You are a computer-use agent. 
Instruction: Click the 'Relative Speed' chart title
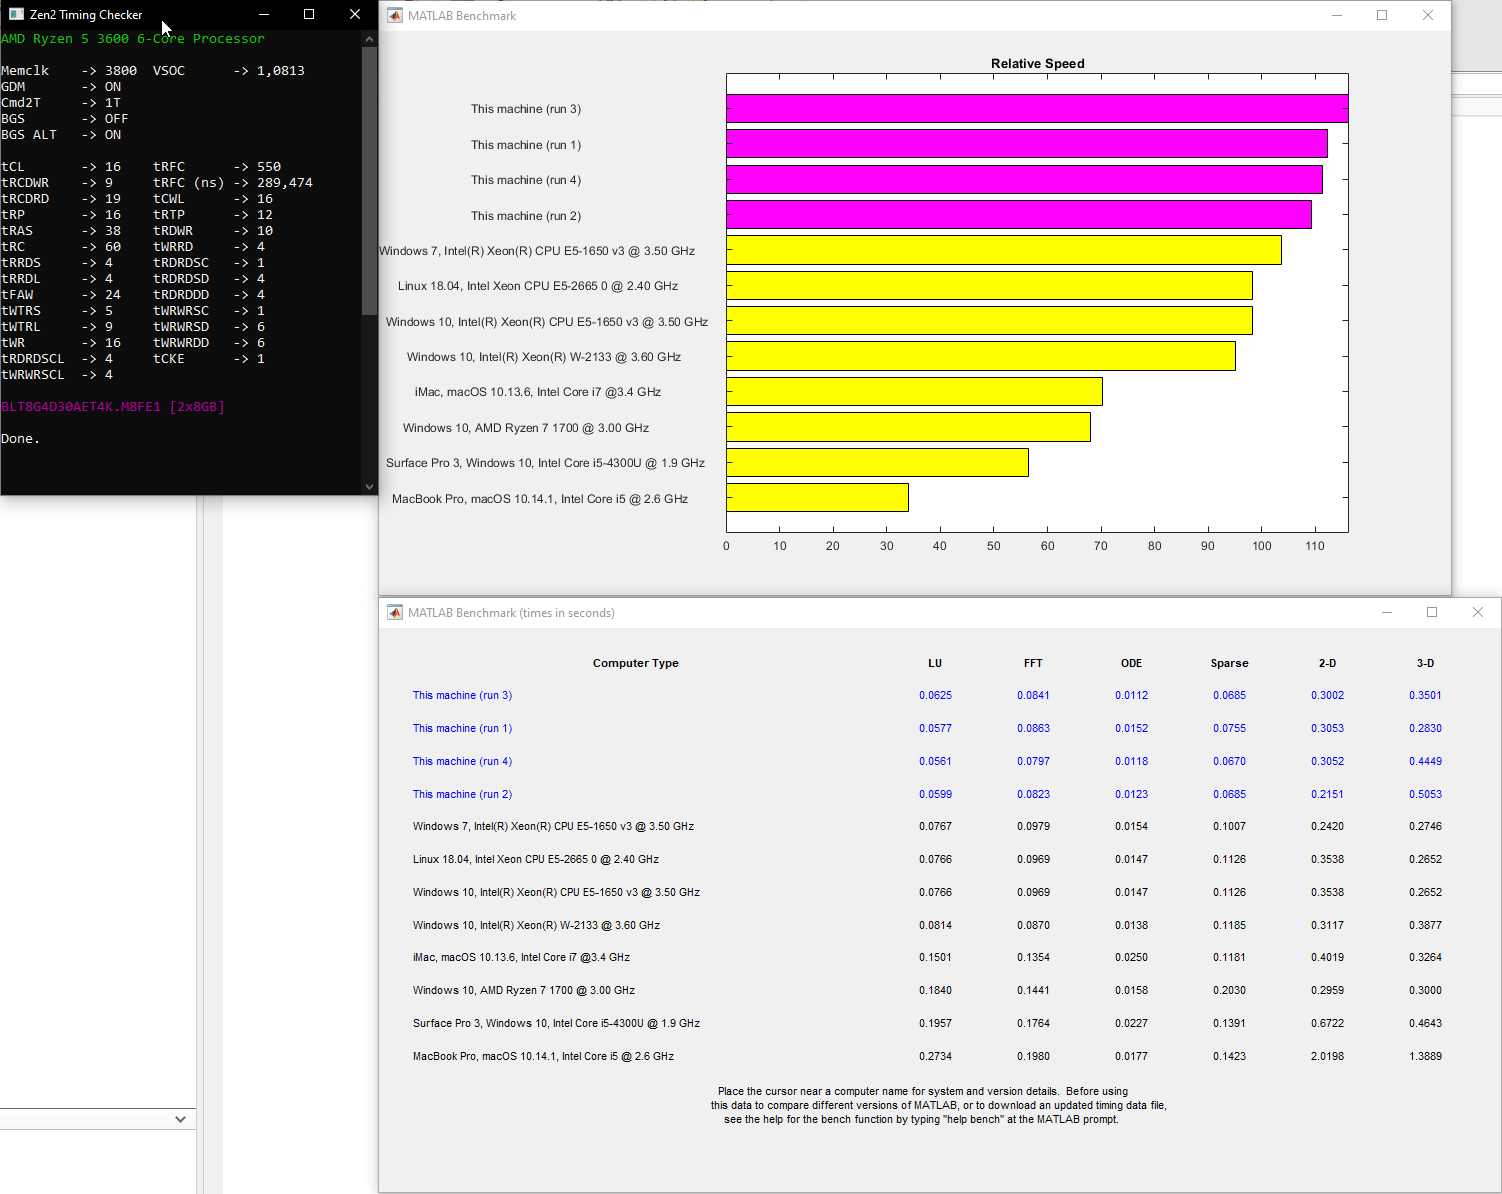[1037, 63]
